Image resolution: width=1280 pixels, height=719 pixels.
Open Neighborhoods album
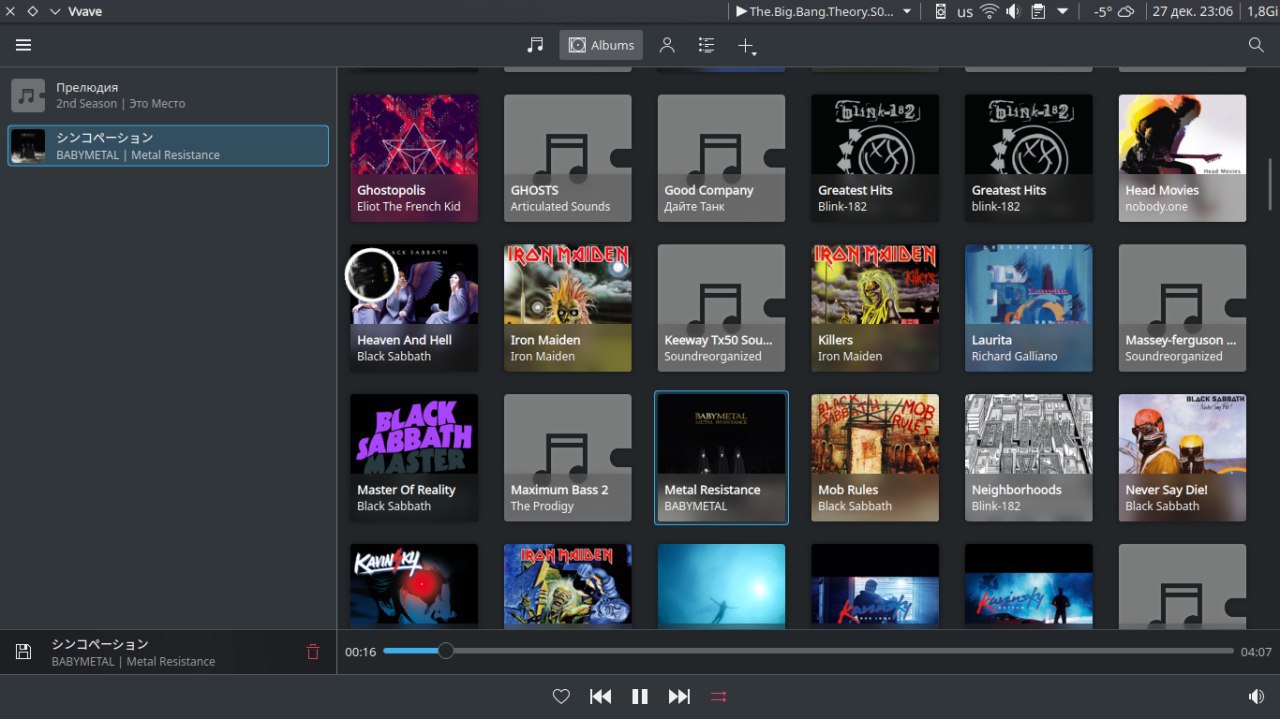pyautogui.click(x=1029, y=458)
